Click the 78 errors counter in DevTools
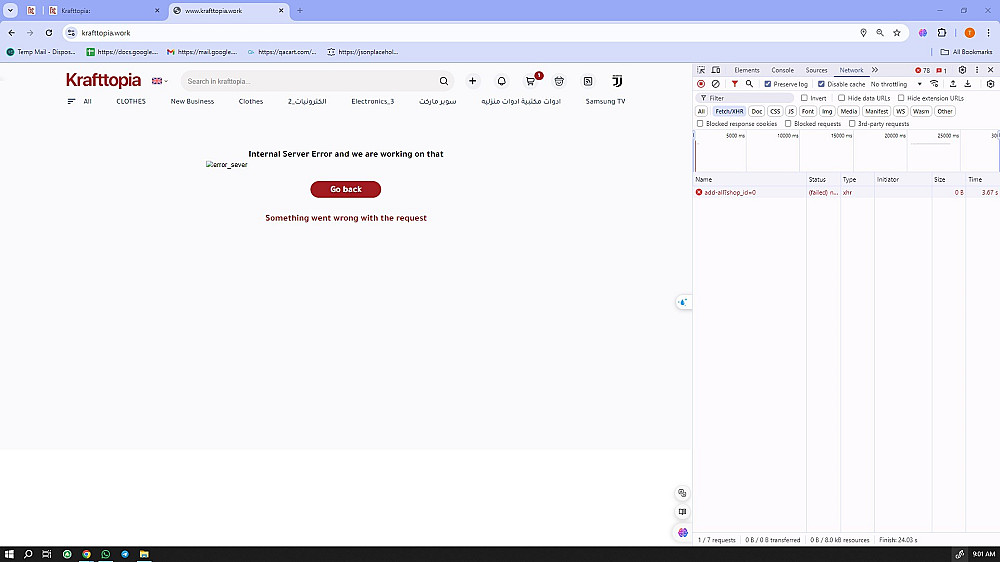This screenshot has height=562, width=1000. pyautogui.click(x=922, y=70)
